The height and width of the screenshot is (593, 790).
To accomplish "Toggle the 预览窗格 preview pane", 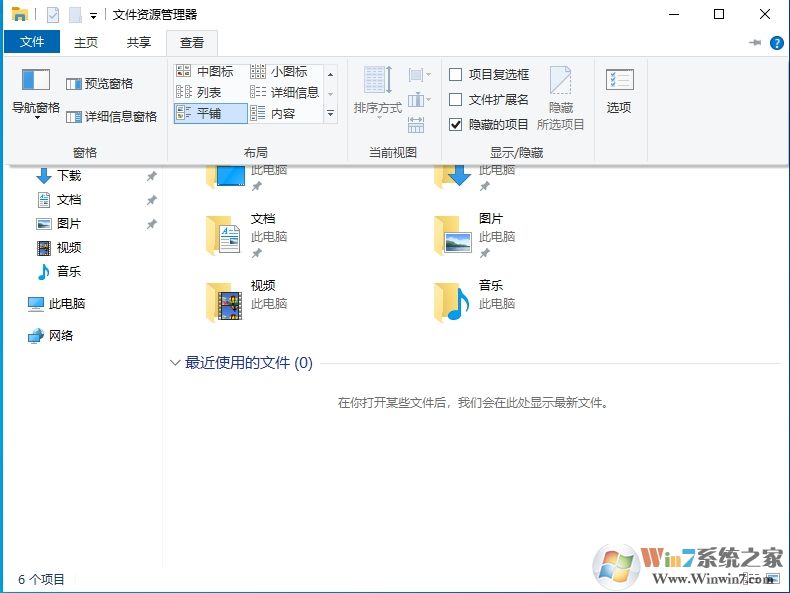I will point(99,84).
